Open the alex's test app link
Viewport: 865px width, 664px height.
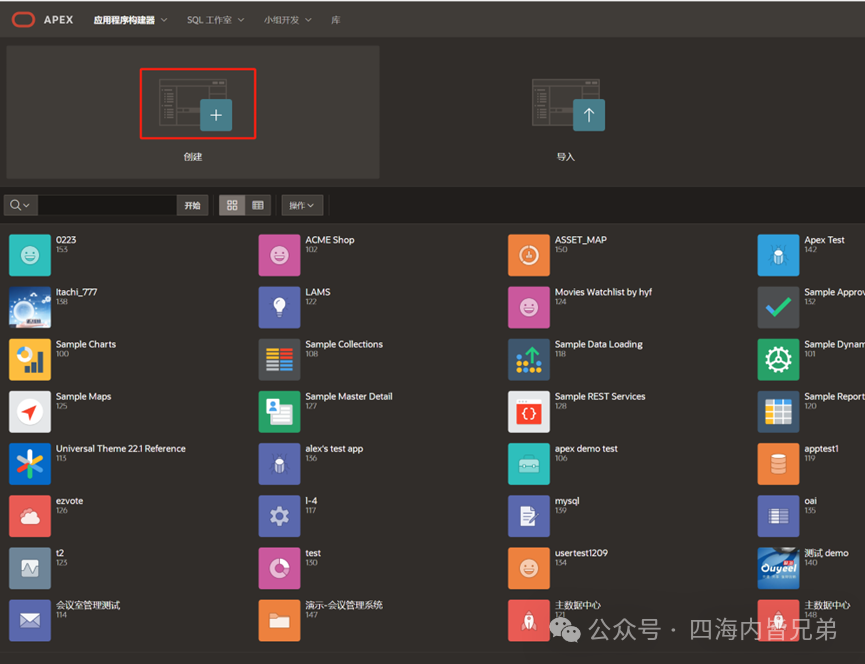[334, 448]
